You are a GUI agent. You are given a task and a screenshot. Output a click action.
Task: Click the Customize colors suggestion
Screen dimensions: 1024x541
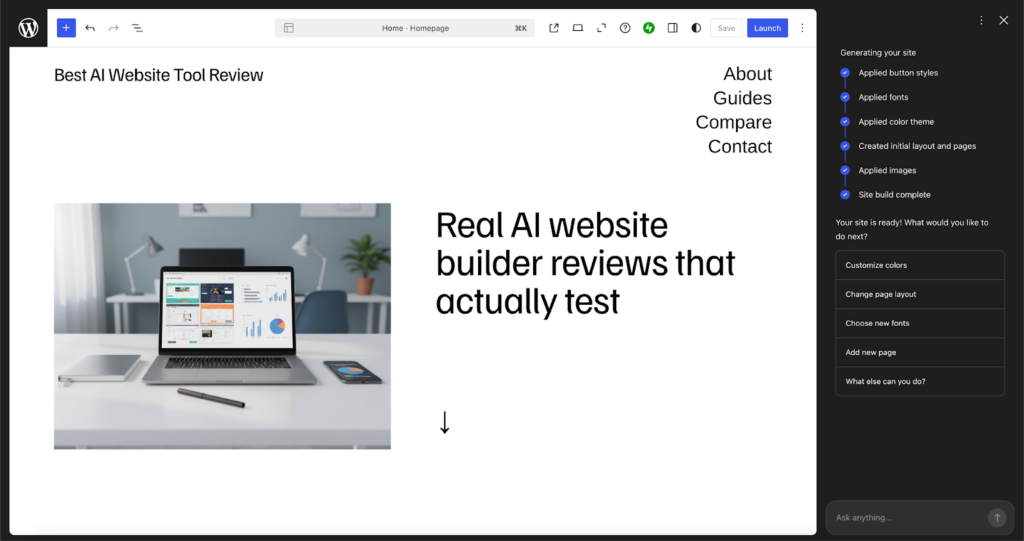[x=919, y=265]
